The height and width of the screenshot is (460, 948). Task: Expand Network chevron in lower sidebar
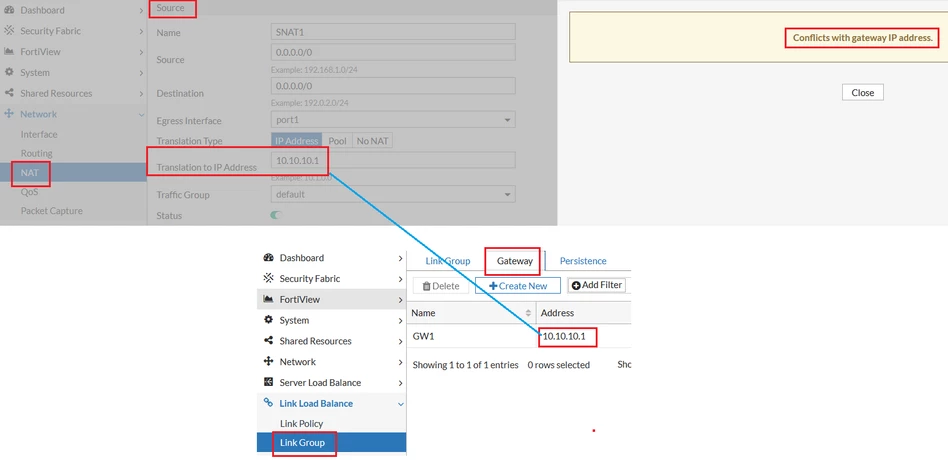[x=400, y=362]
